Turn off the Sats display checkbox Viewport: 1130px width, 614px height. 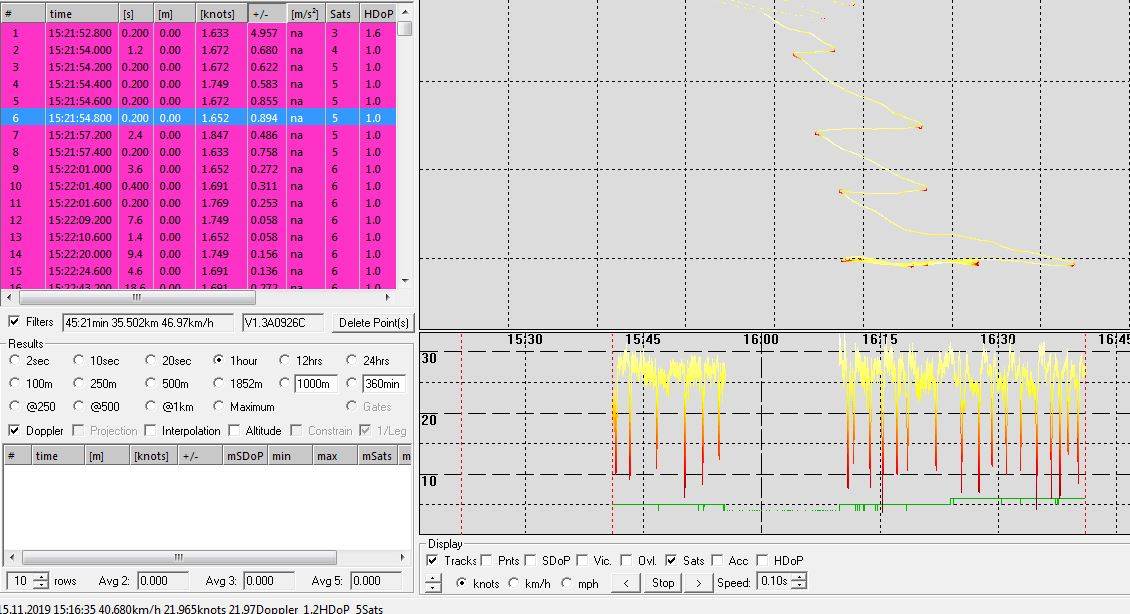(x=671, y=561)
